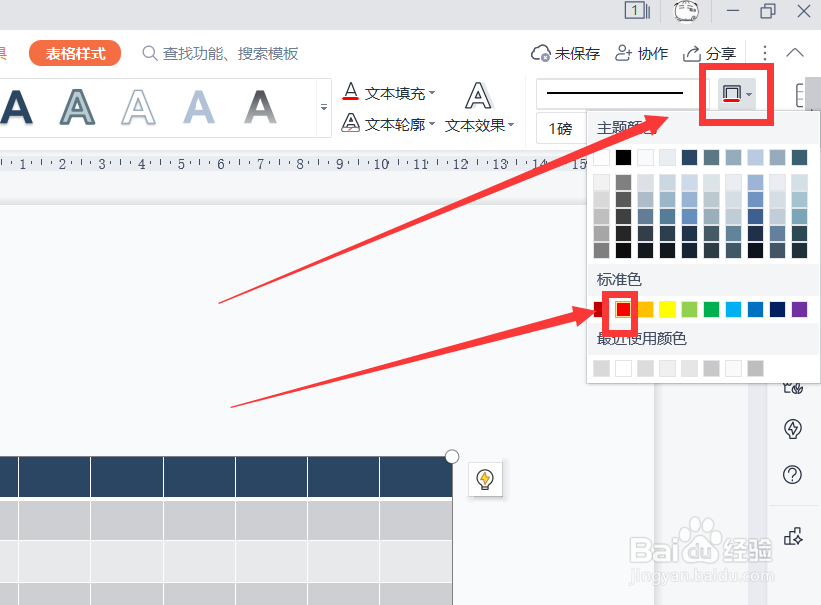This screenshot has height=605, width=821.
Task: Open the line style selector box
Action: tap(623, 93)
